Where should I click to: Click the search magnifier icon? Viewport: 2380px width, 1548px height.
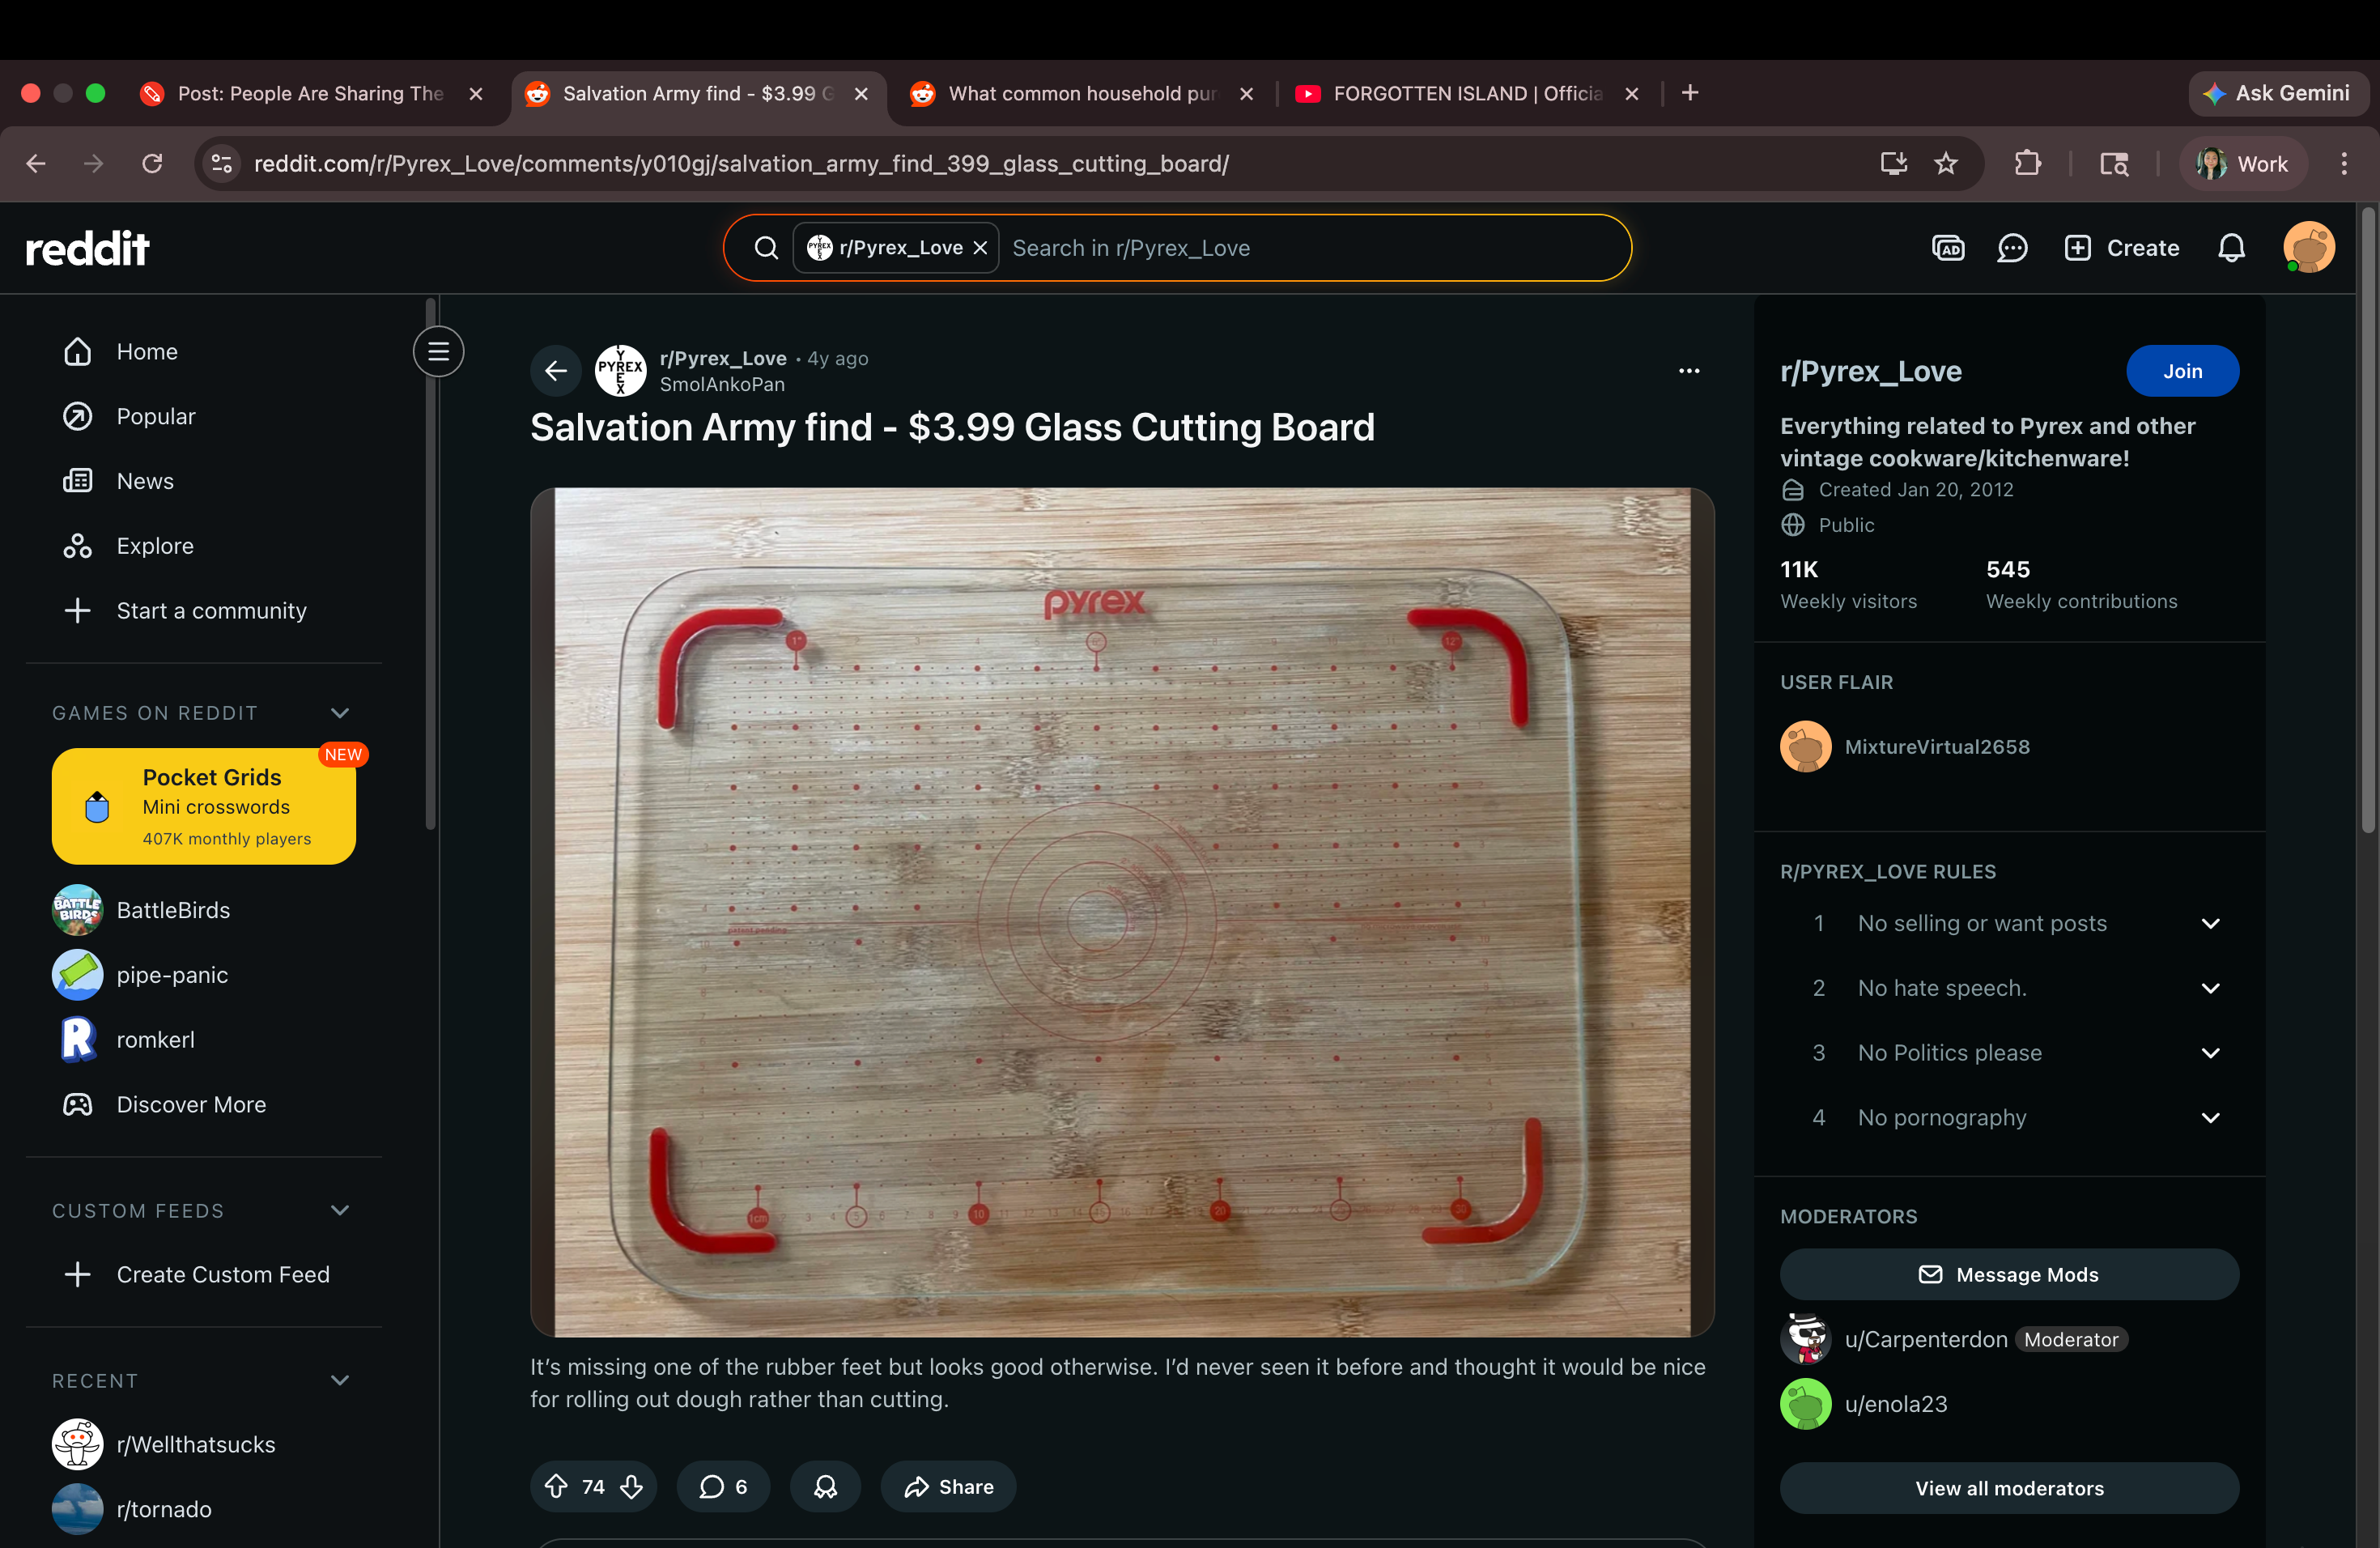point(766,248)
